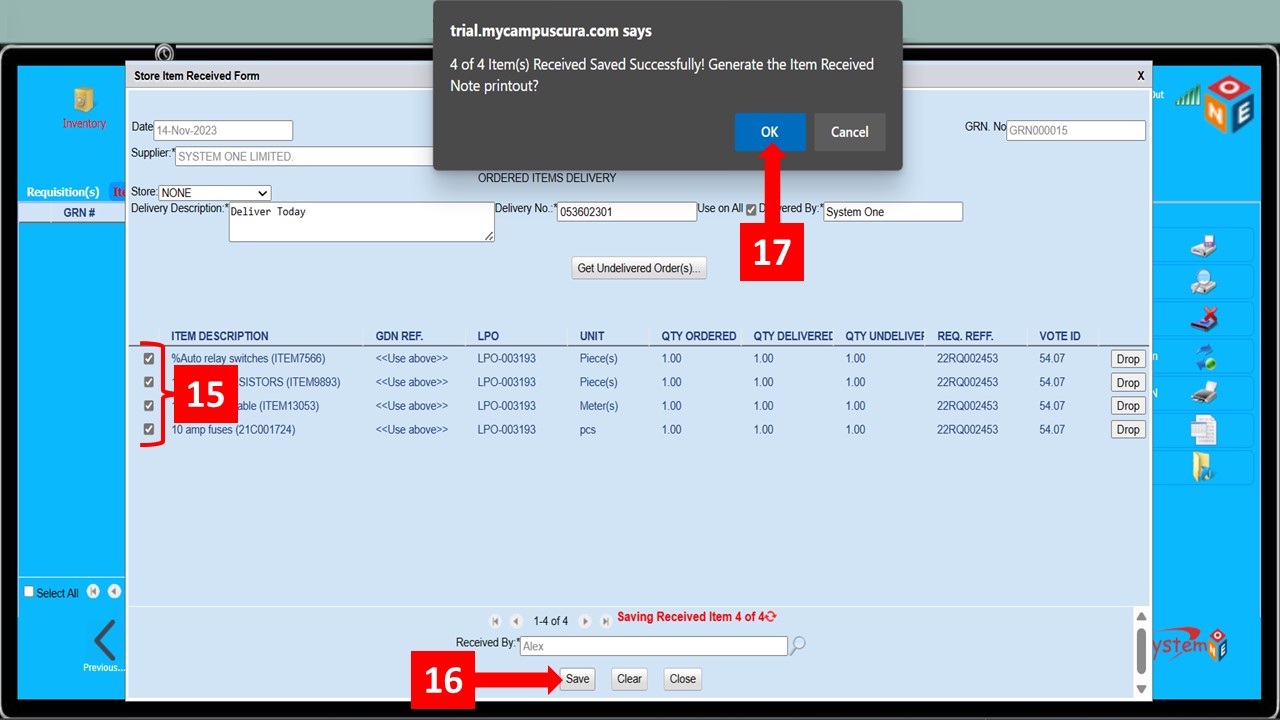This screenshot has height=720, width=1280.
Task: Toggle the 10 amp fuses row checkbox
Action: 149,430
